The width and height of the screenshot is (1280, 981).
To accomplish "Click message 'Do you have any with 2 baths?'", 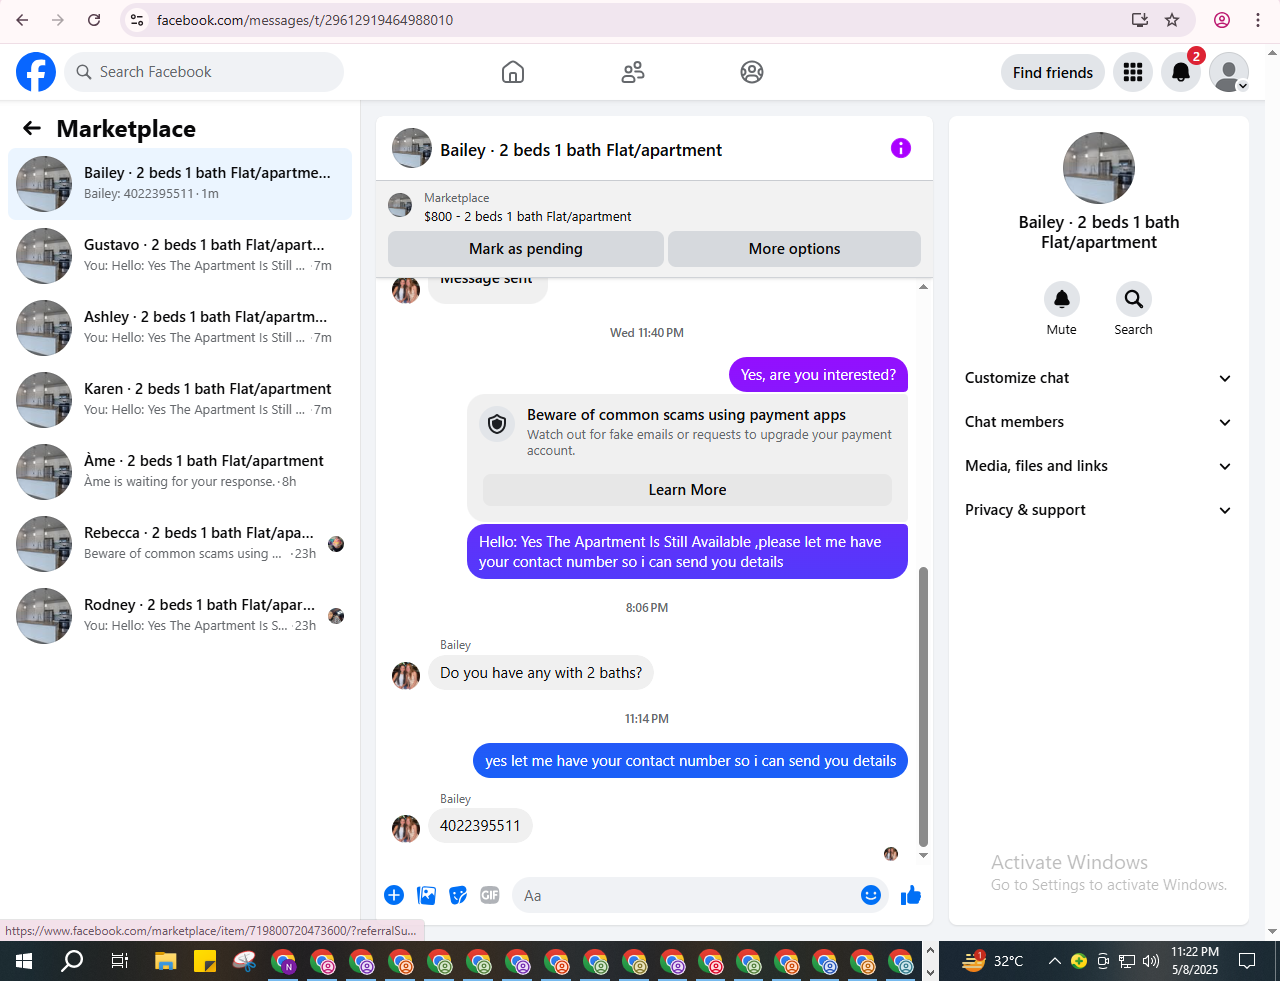I will click(541, 673).
